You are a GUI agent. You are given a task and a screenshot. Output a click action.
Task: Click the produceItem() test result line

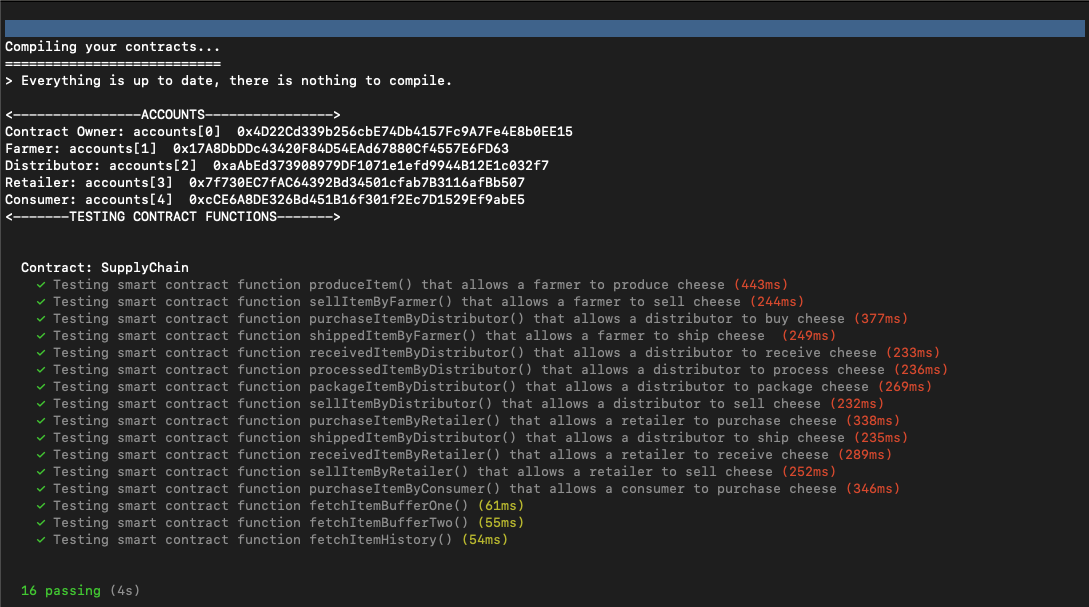(x=413, y=285)
